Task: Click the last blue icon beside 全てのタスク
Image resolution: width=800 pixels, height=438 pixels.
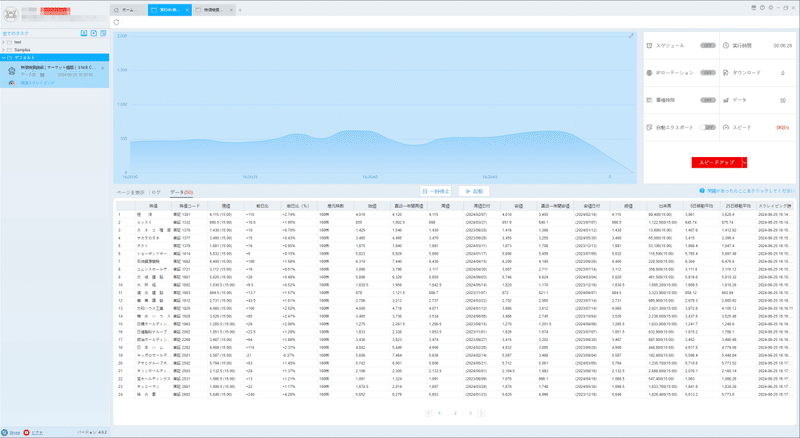Action: coord(103,33)
